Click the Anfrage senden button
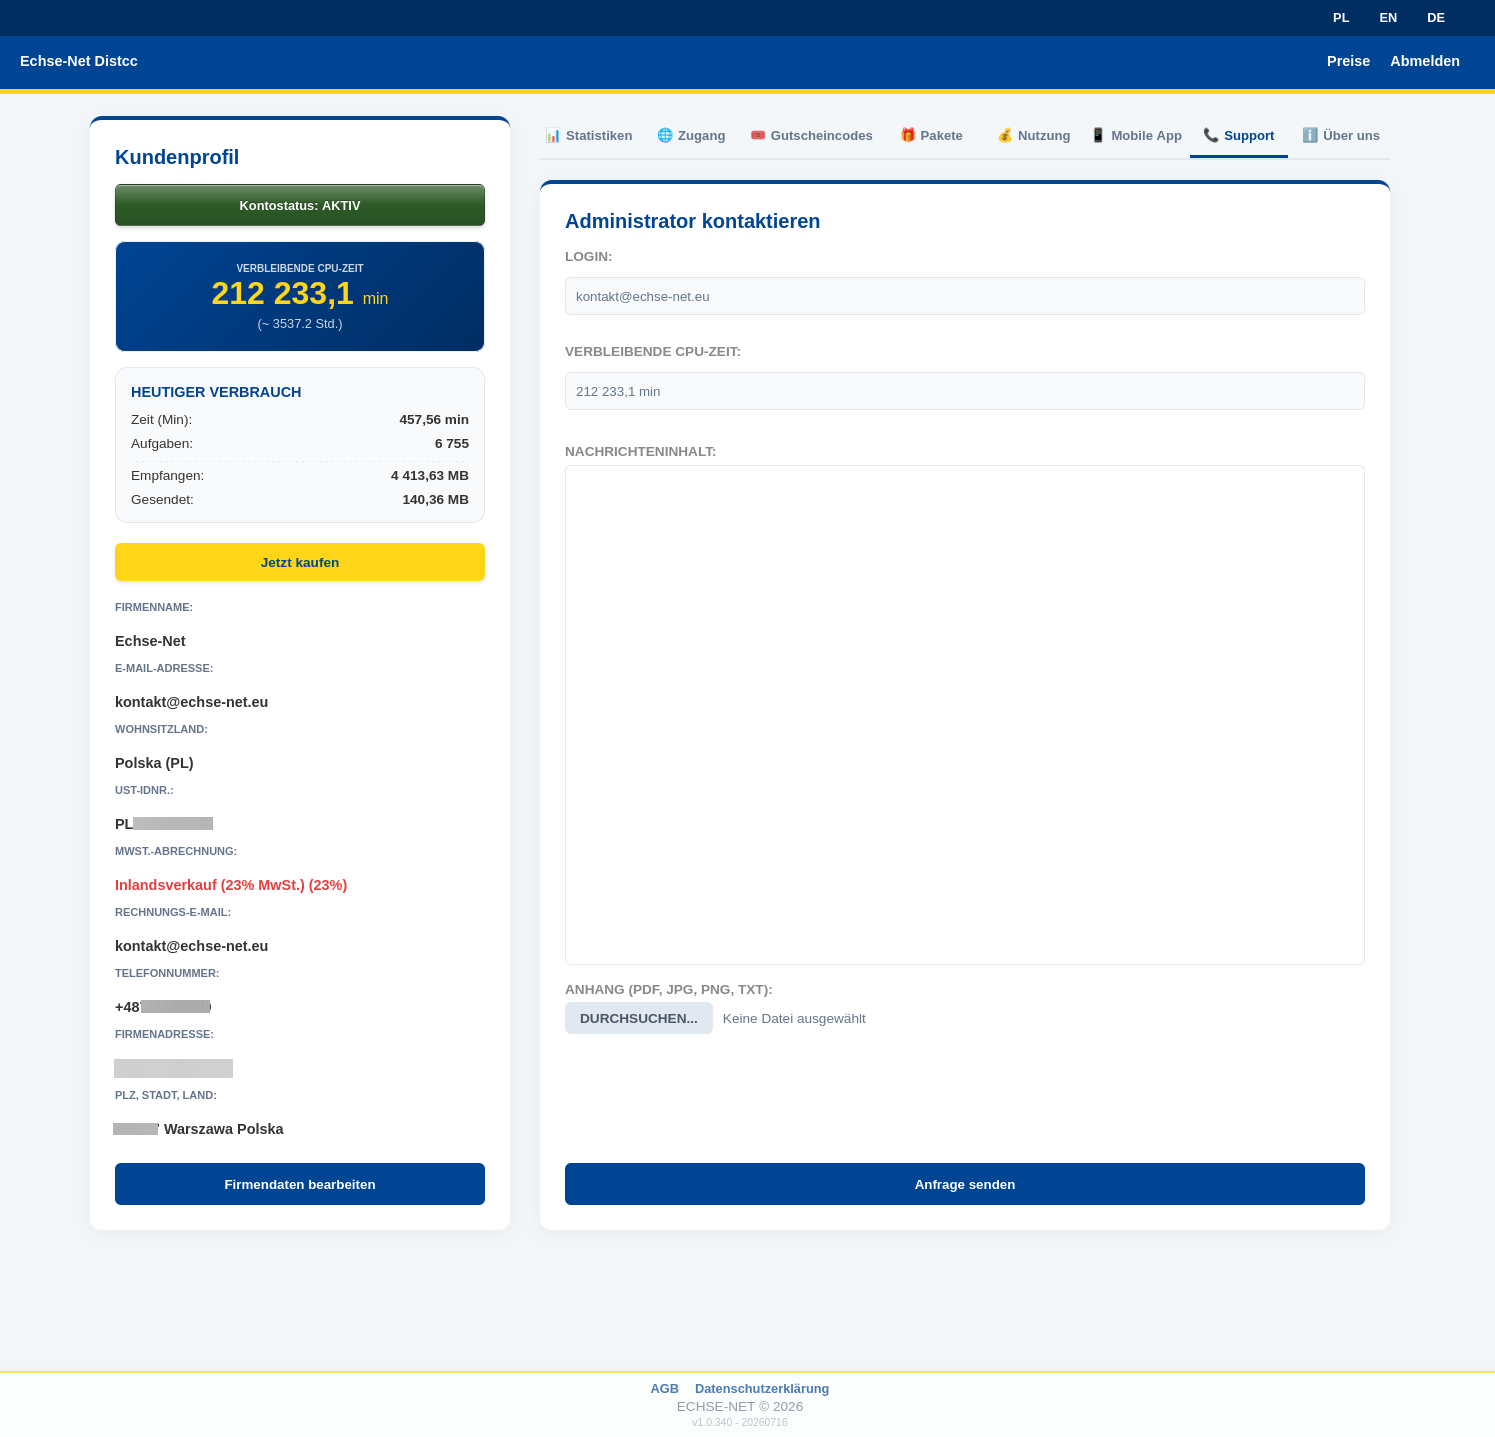This screenshot has height=1437, width=1495. [x=965, y=1184]
